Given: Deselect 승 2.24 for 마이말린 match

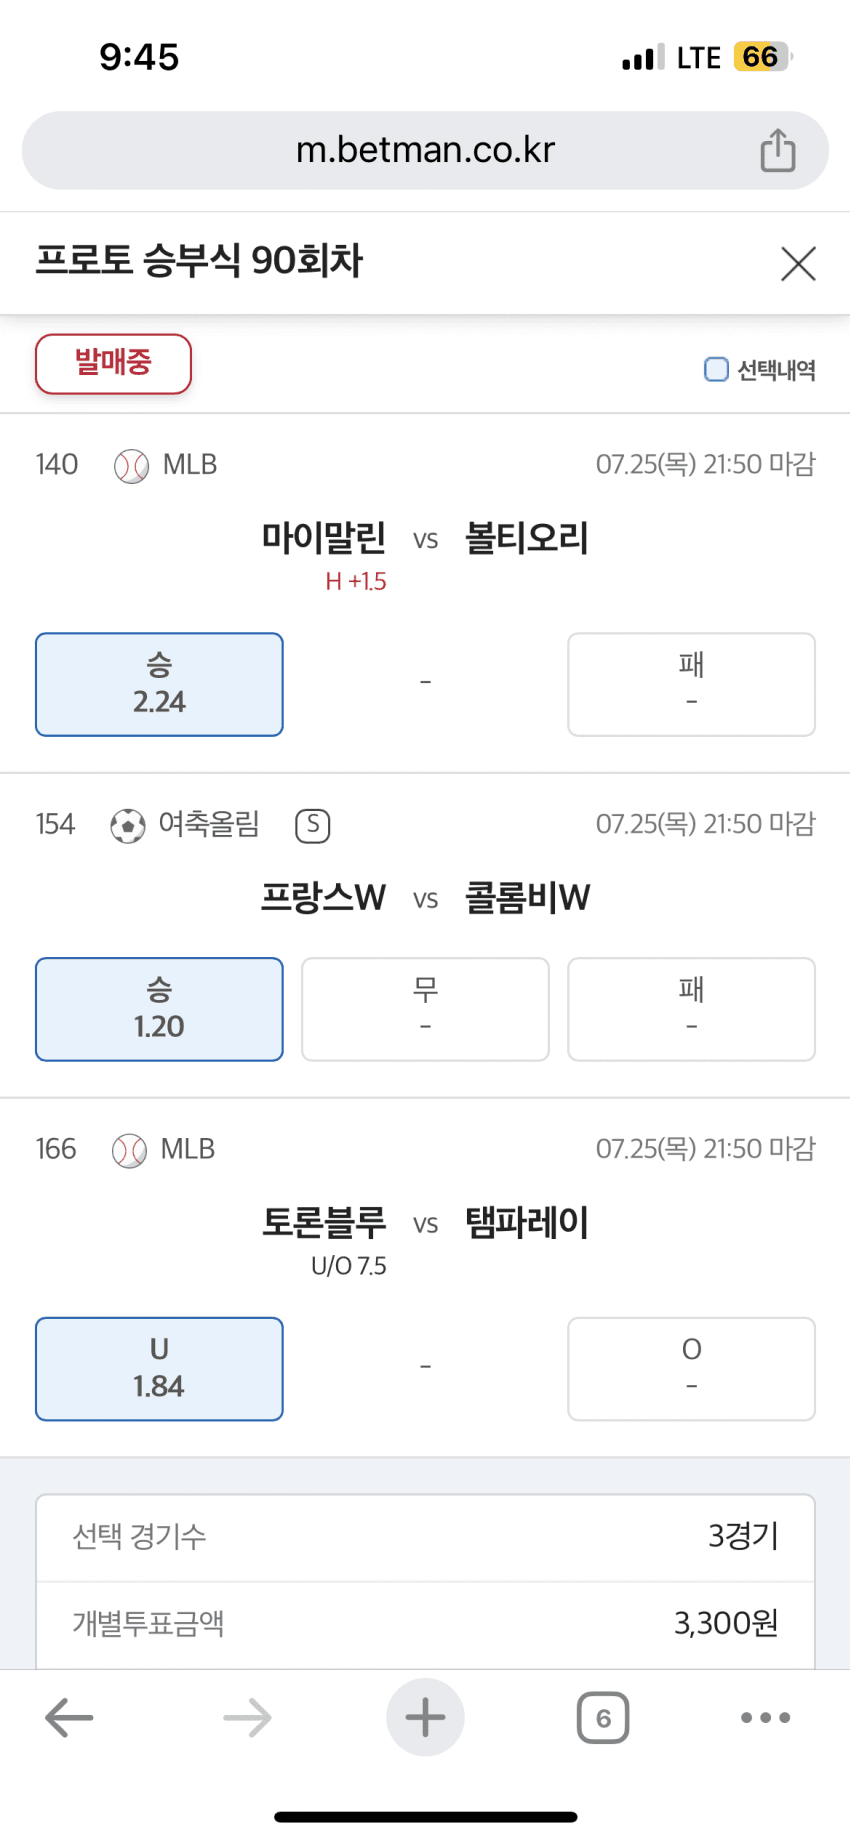Looking at the screenshot, I should [x=159, y=685].
